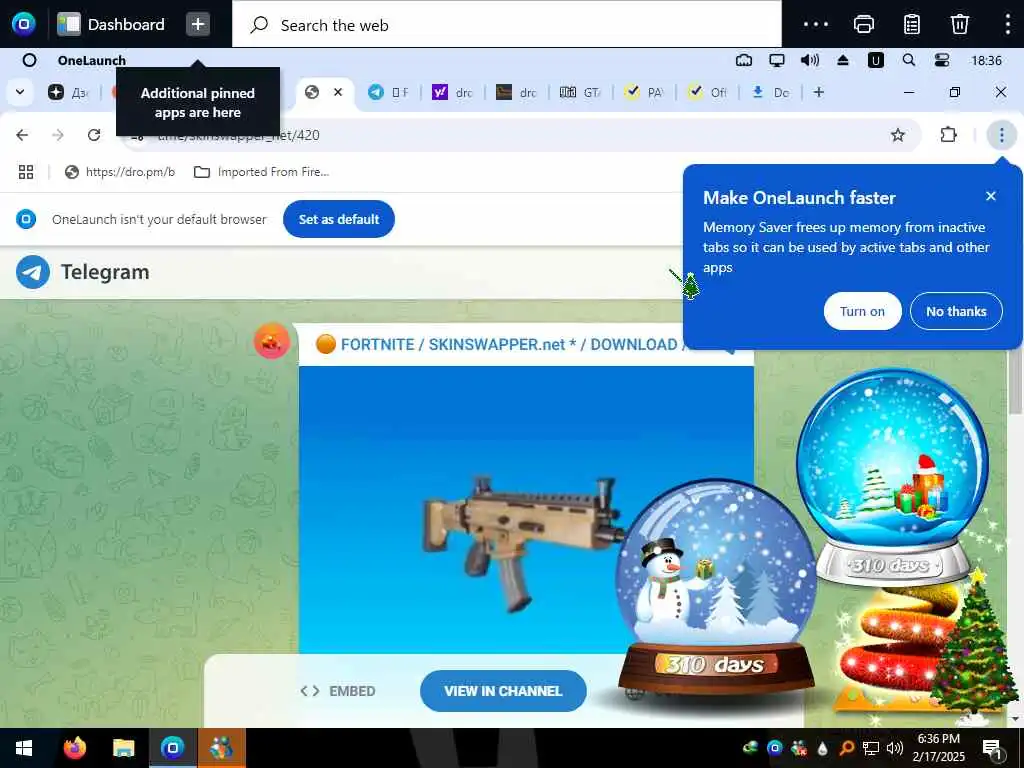1024x768 pixels.
Task: Click the speaker volume icon in panel bar
Action: coord(809,60)
